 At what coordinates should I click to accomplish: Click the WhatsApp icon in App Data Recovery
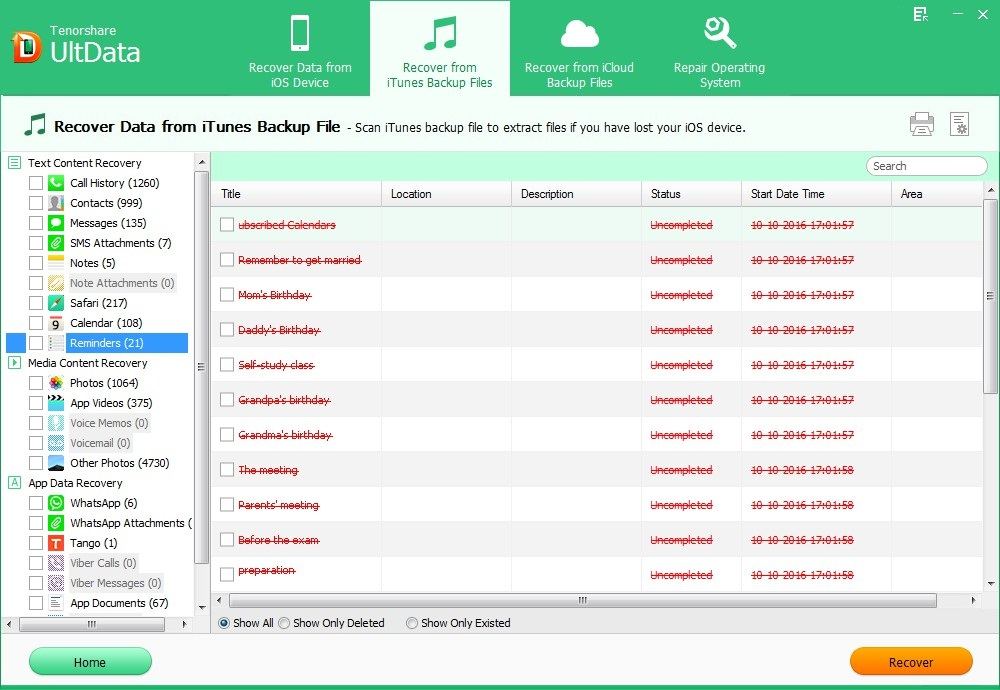coord(55,503)
